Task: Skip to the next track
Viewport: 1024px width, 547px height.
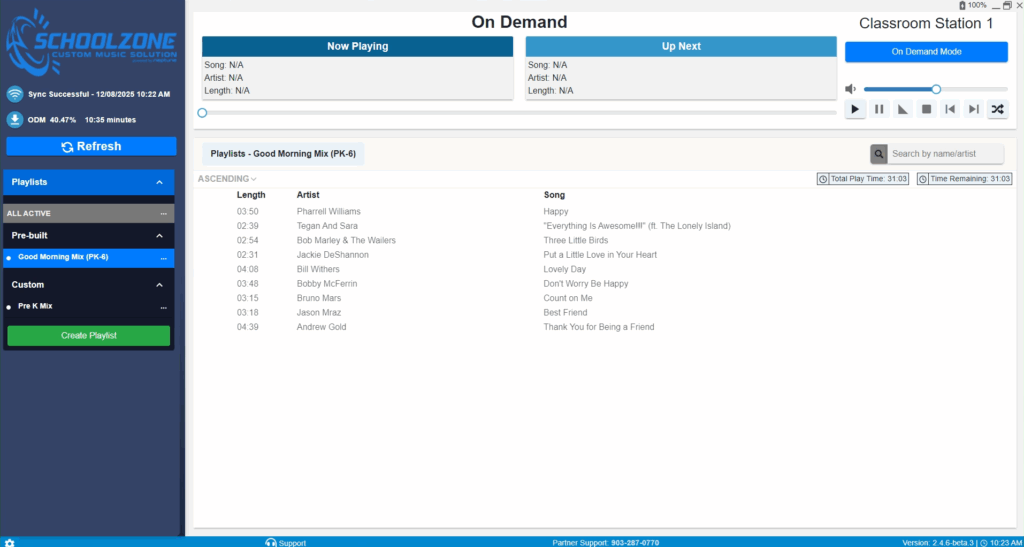Action: coord(973,109)
